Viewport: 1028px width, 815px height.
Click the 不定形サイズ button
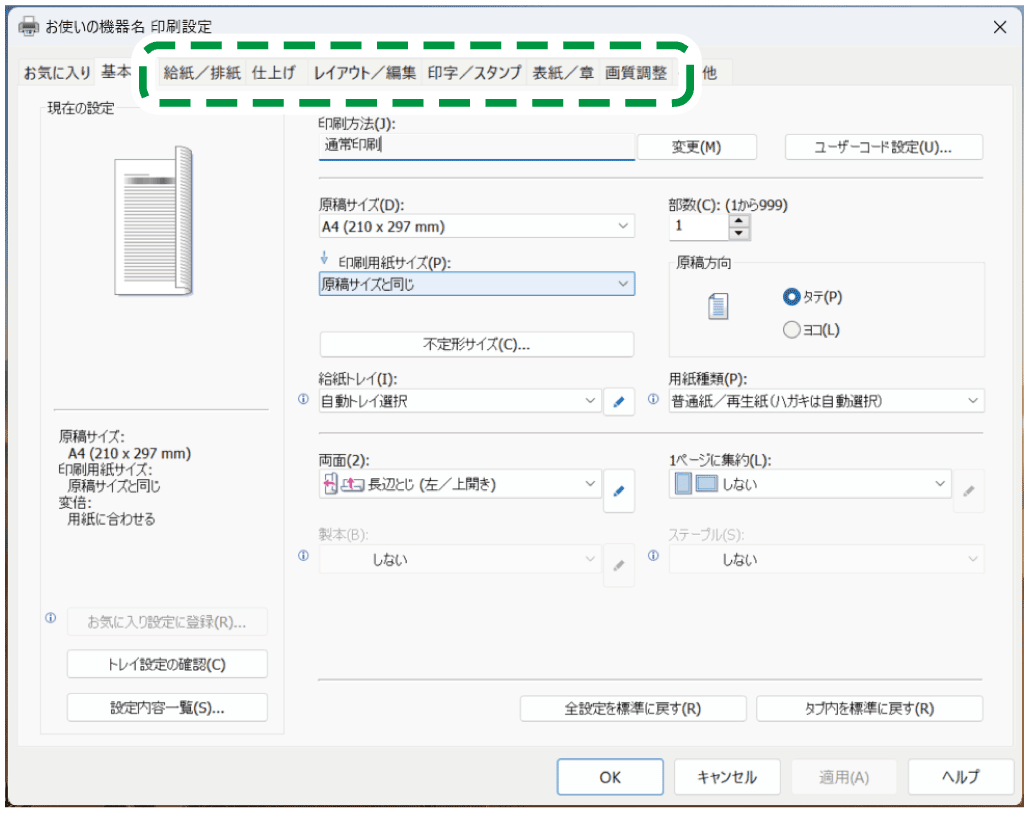coord(476,344)
